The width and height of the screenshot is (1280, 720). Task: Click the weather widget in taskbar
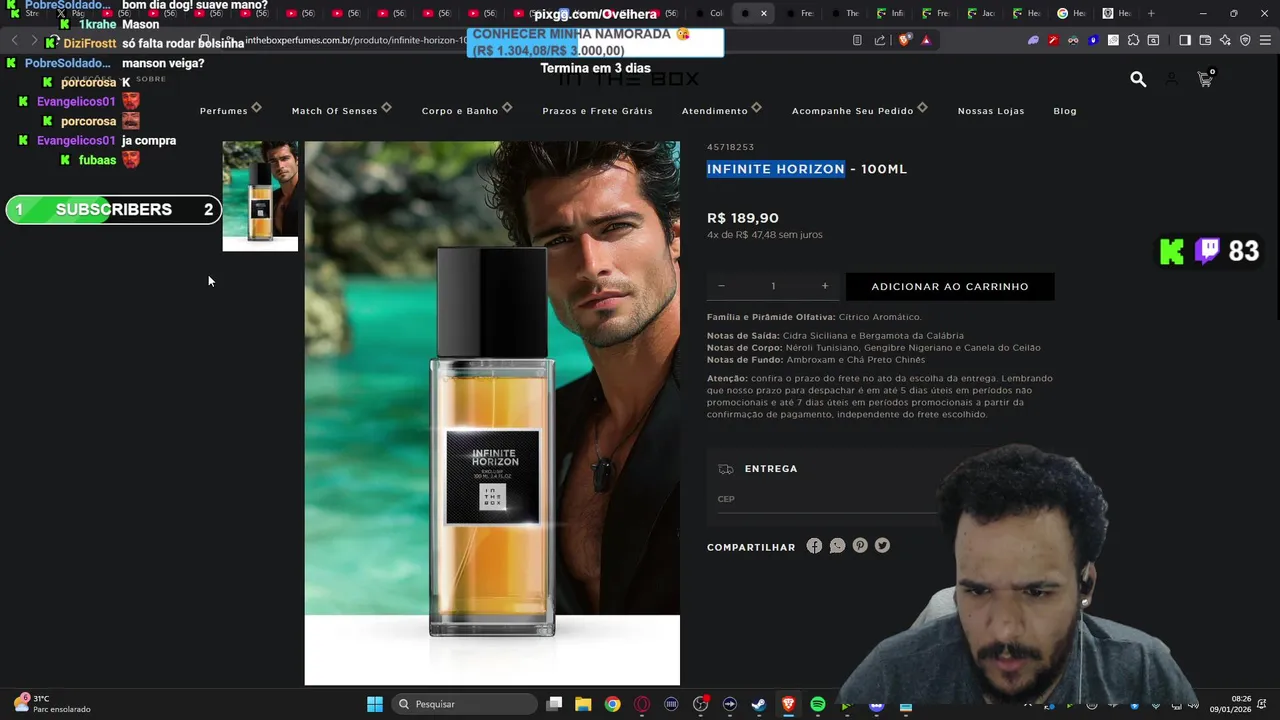click(x=52, y=704)
